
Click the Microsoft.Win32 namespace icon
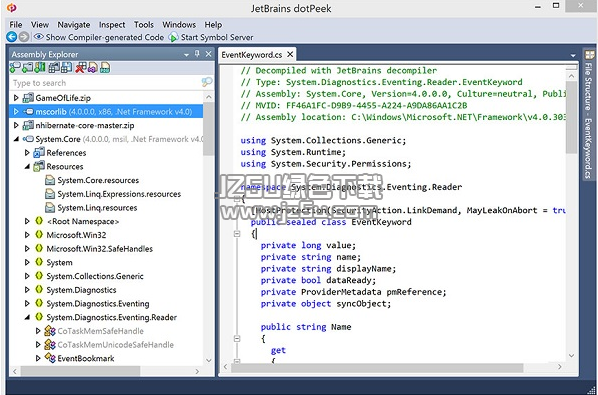(x=39, y=235)
